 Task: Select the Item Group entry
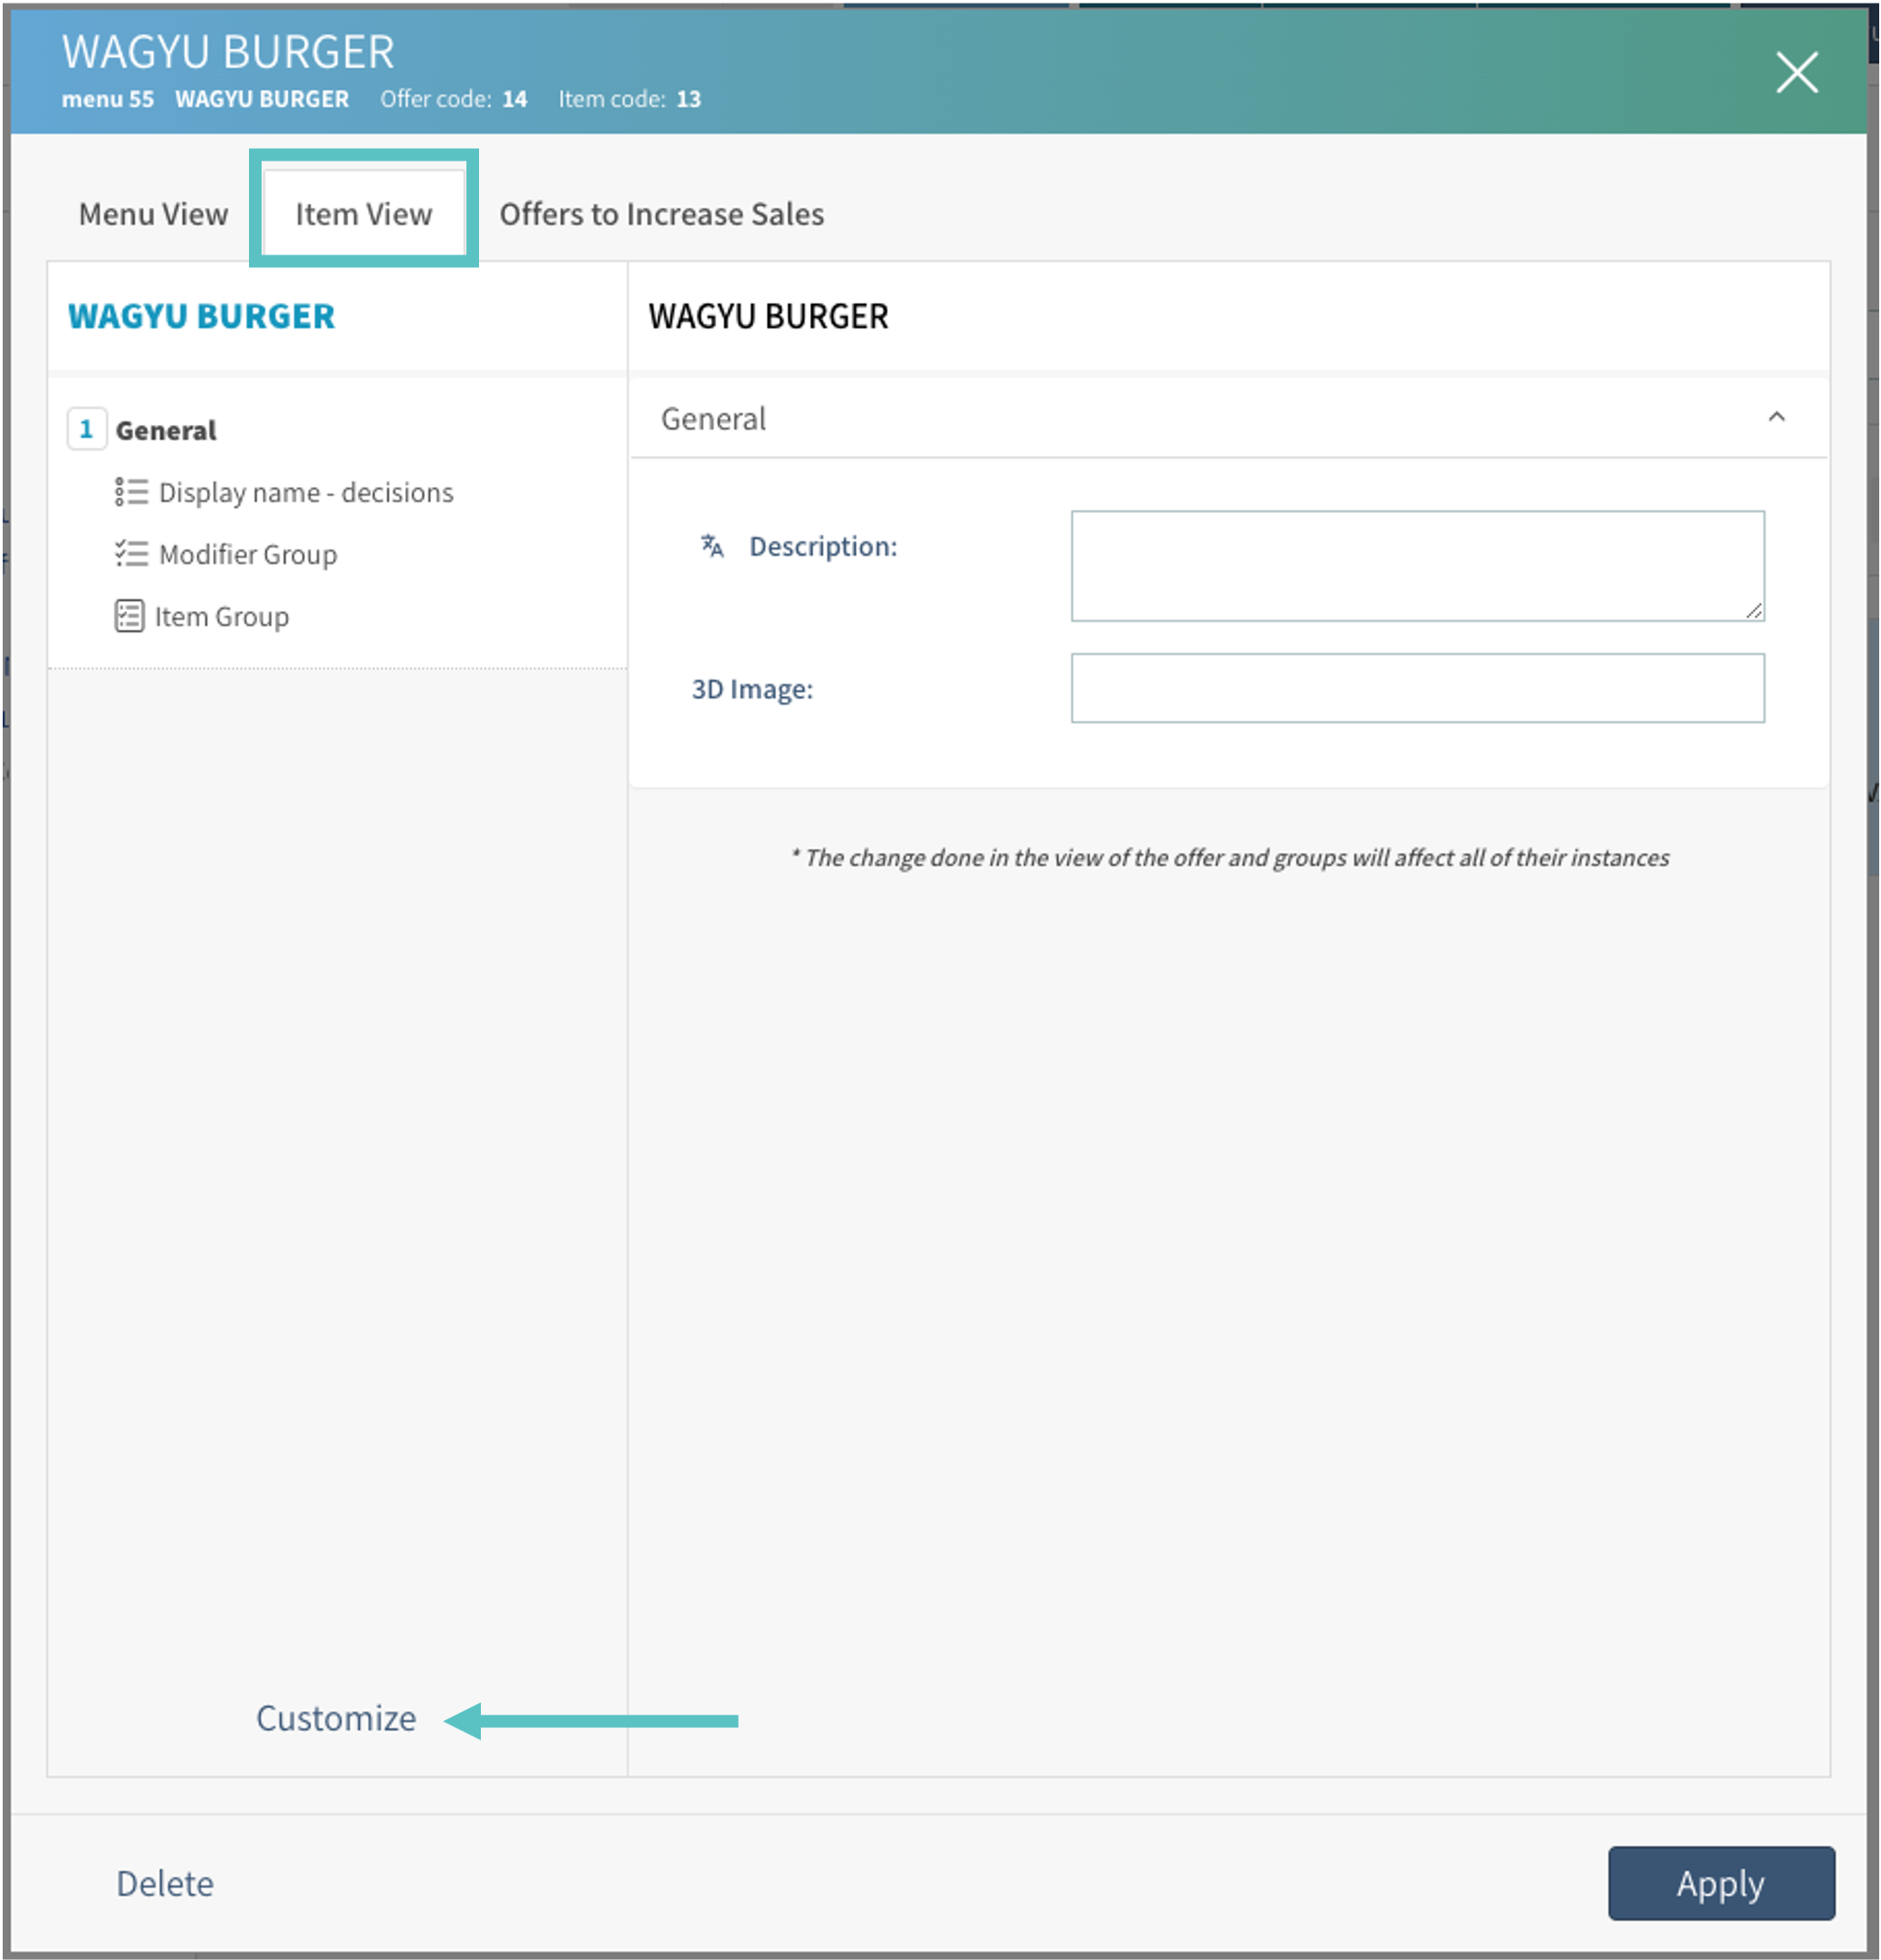pos(221,616)
